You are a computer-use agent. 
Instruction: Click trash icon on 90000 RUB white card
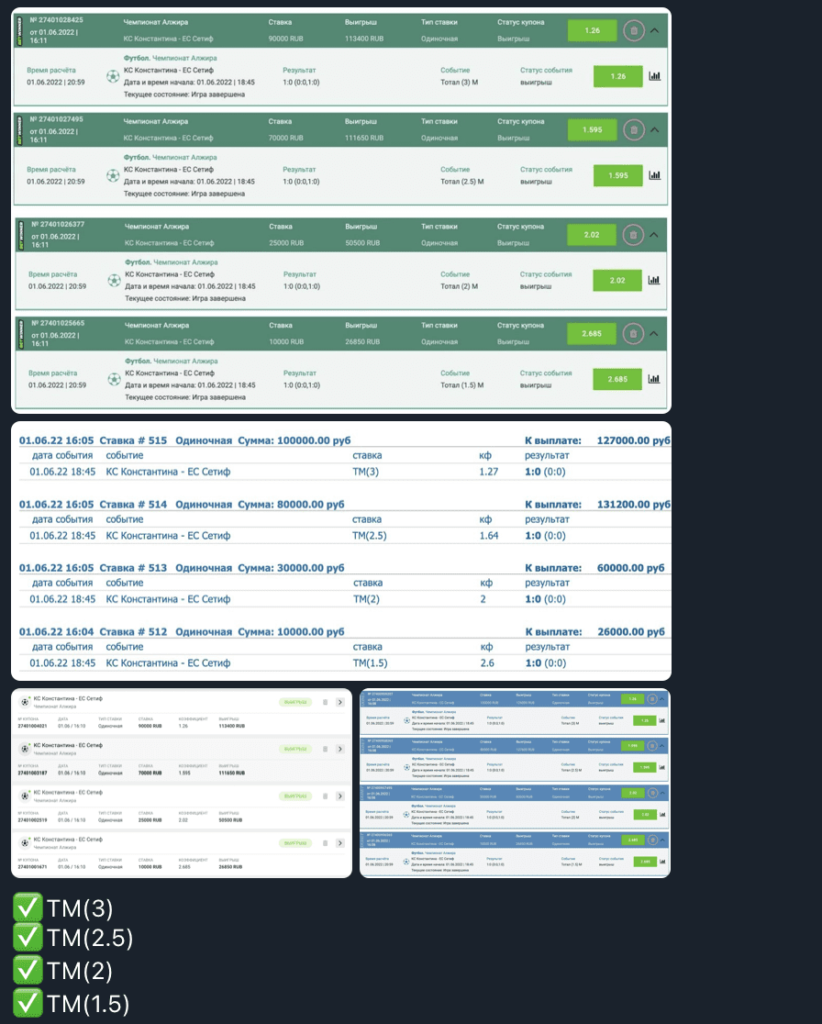tap(323, 704)
